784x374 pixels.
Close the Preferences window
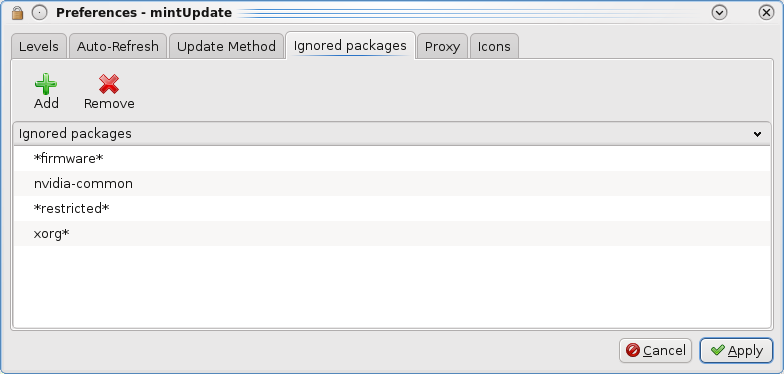click(x=766, y=13)
